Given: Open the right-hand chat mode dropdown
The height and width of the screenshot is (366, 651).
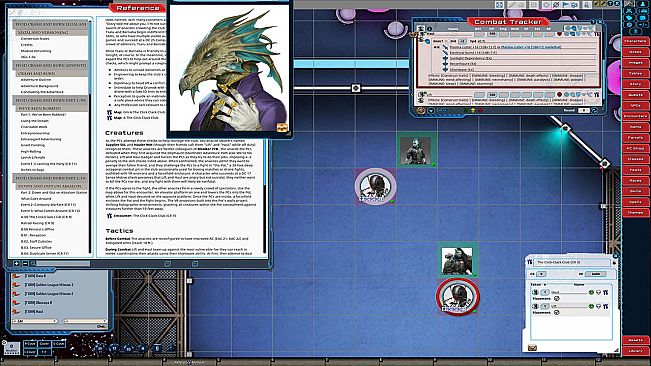Looking at the screenshot, I should tap(85, 321).
